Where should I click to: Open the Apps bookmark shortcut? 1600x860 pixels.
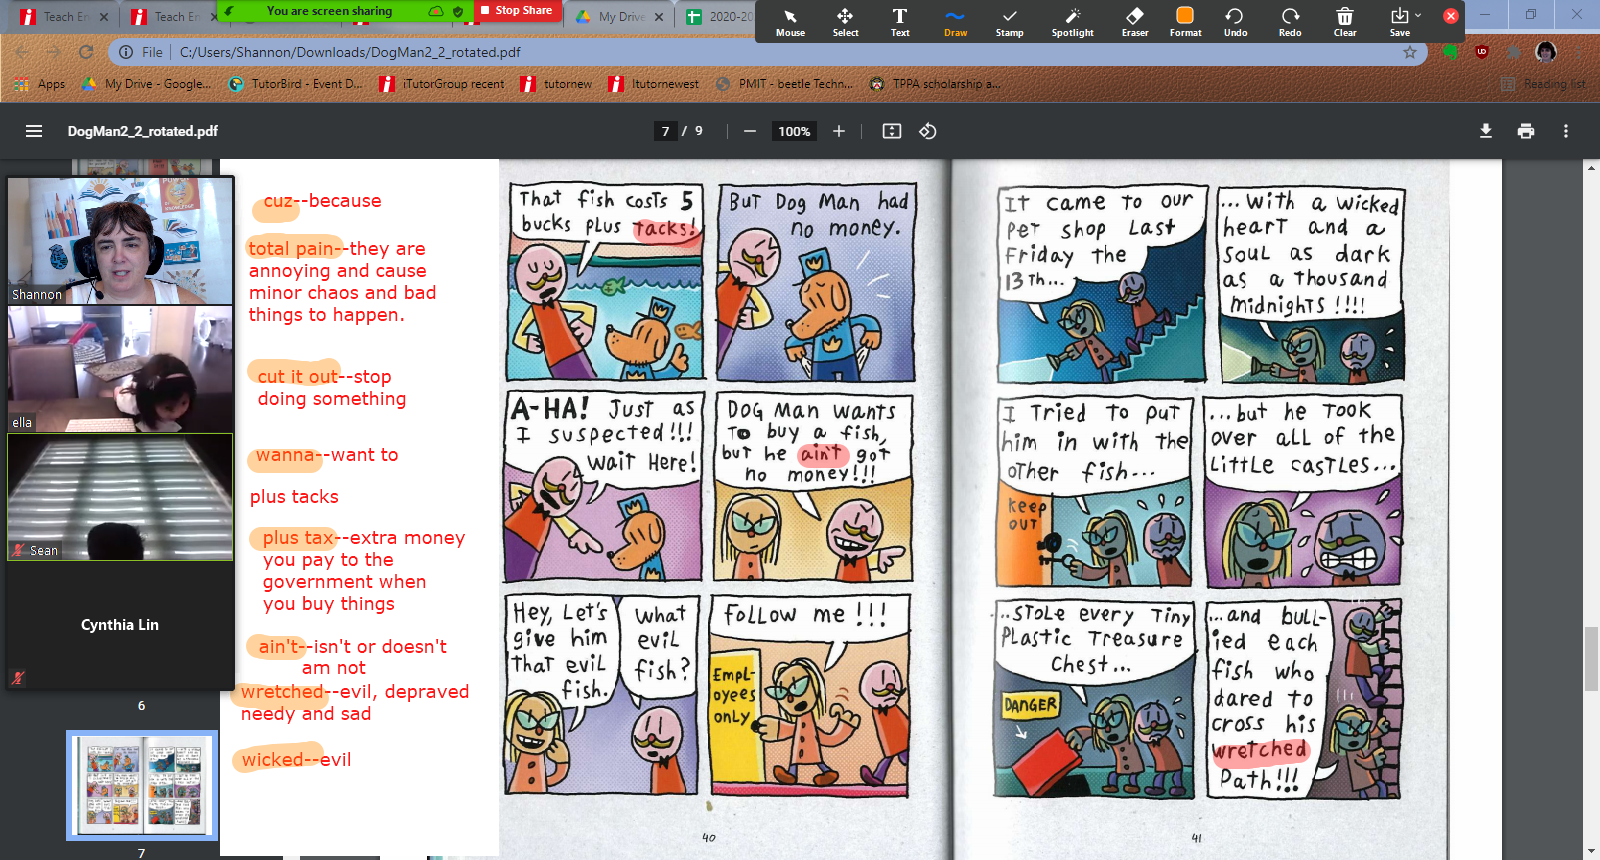40,84
